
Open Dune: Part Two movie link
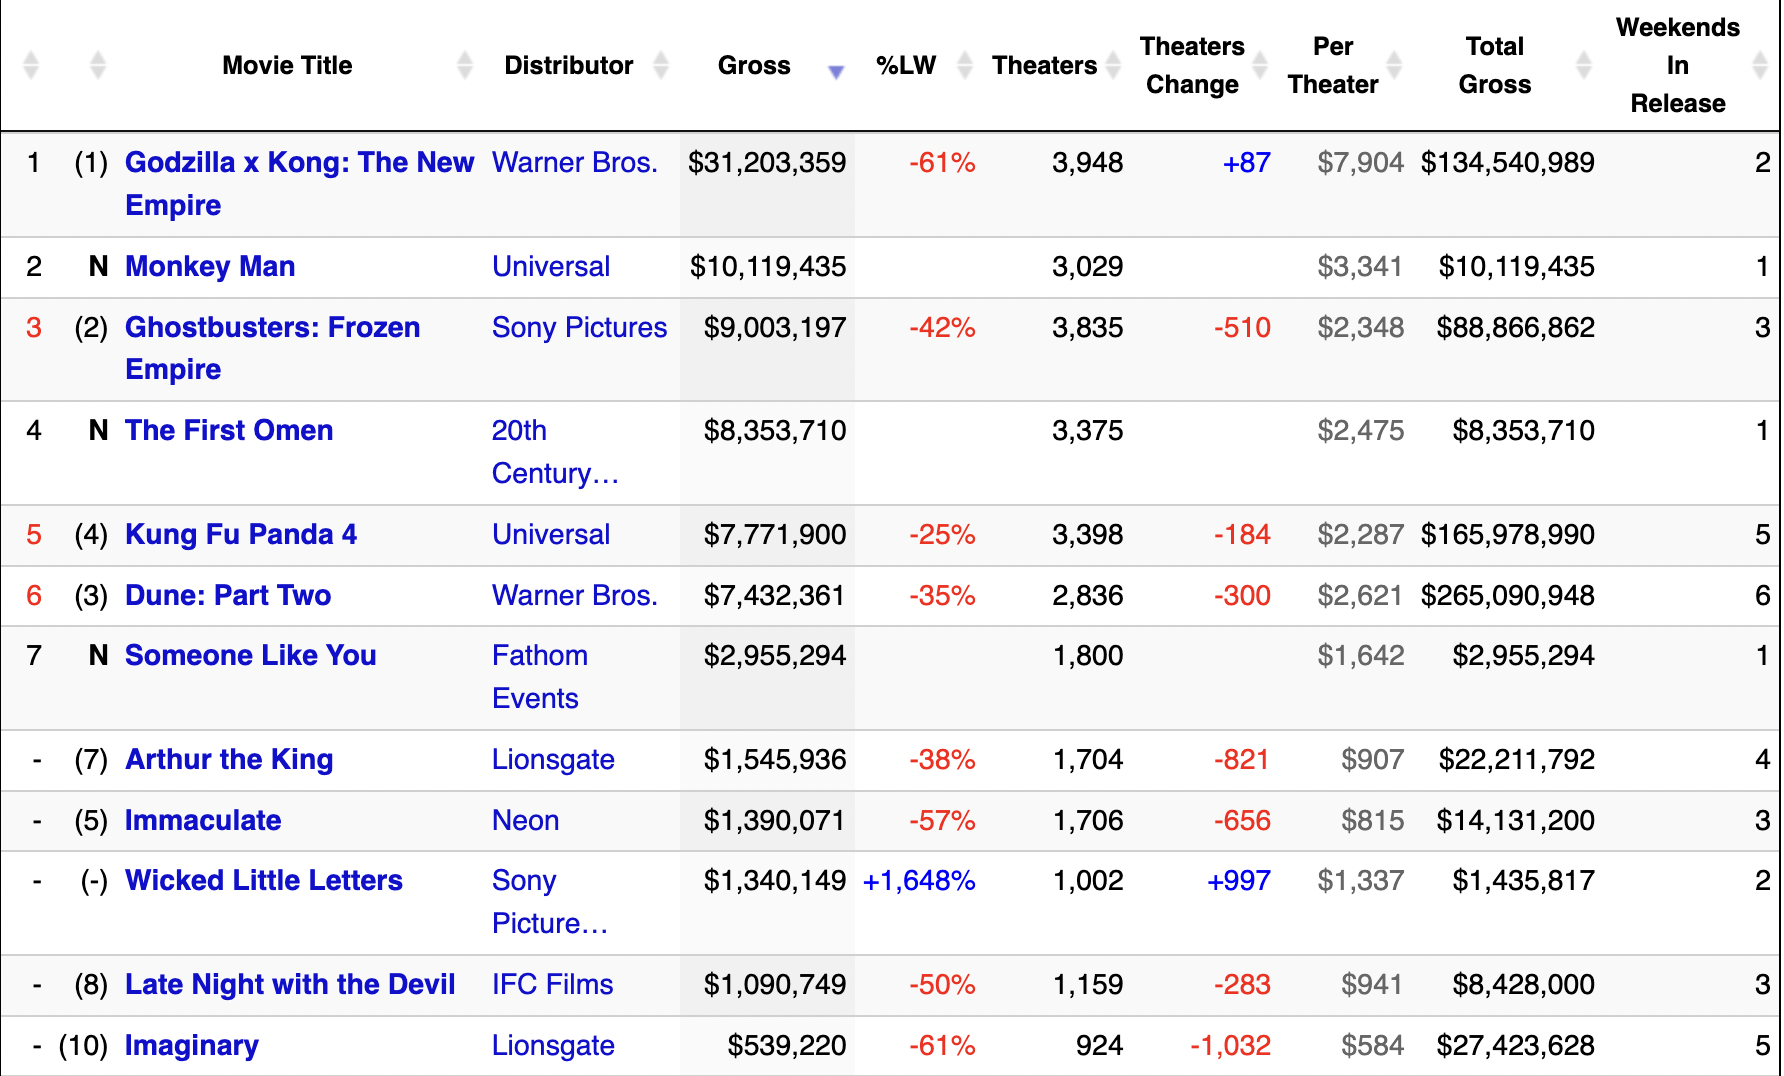pyautogui.click(x=228, y=595)
